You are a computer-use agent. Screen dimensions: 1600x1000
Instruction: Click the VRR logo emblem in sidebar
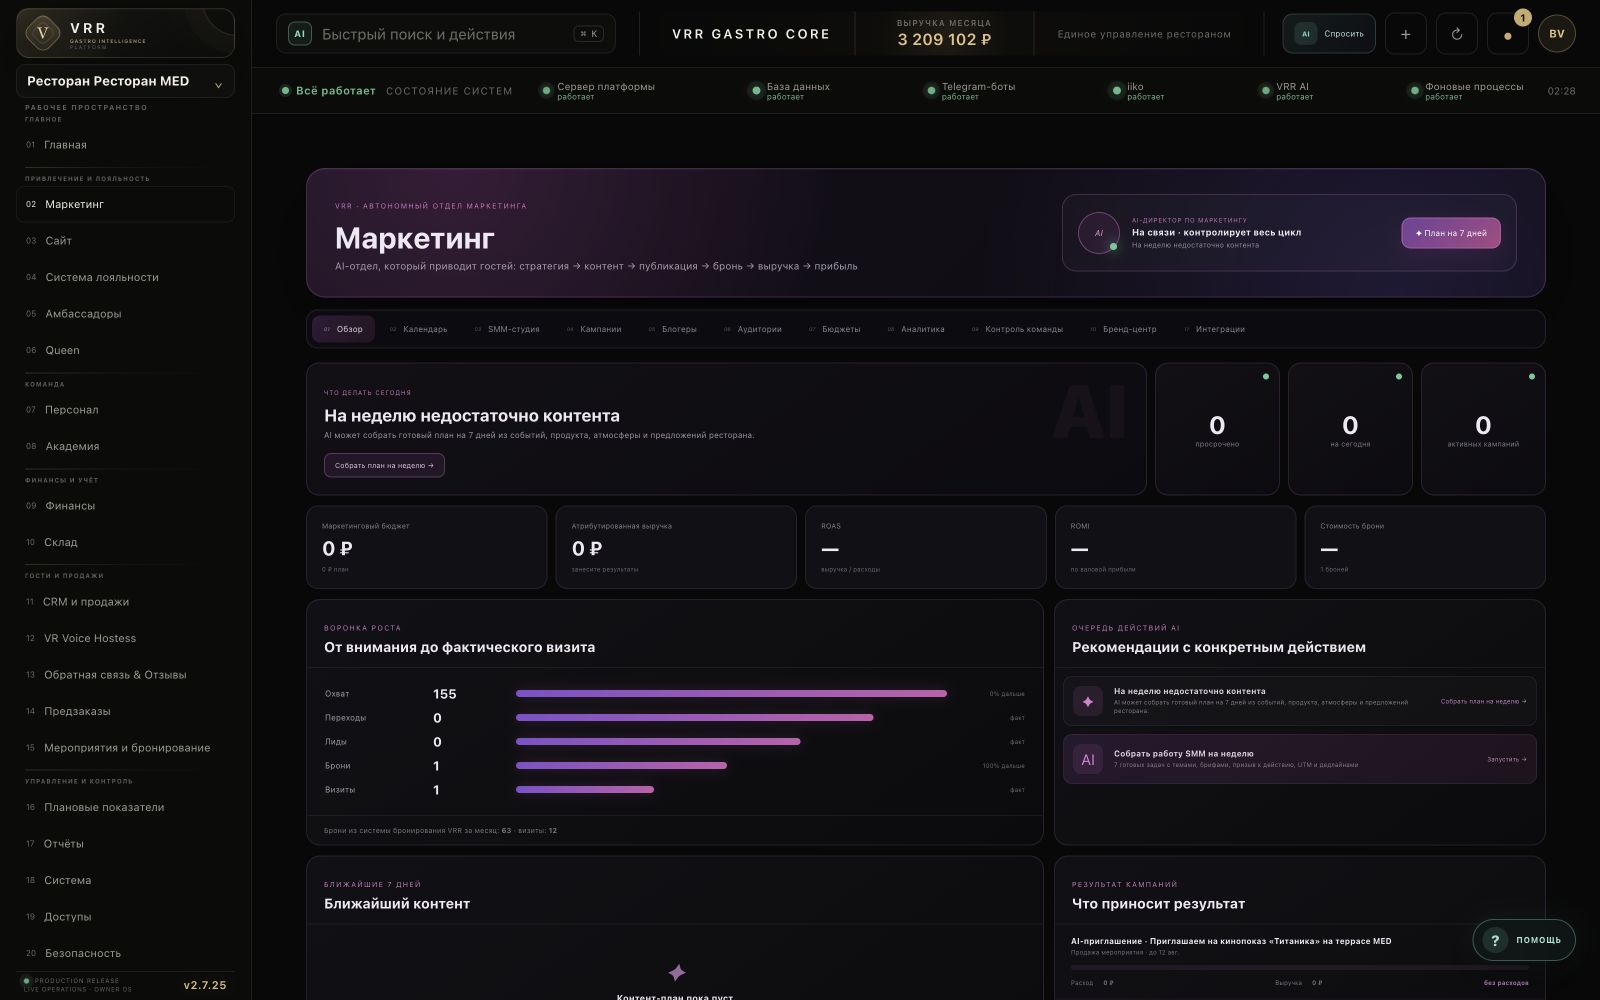point(42,33)
